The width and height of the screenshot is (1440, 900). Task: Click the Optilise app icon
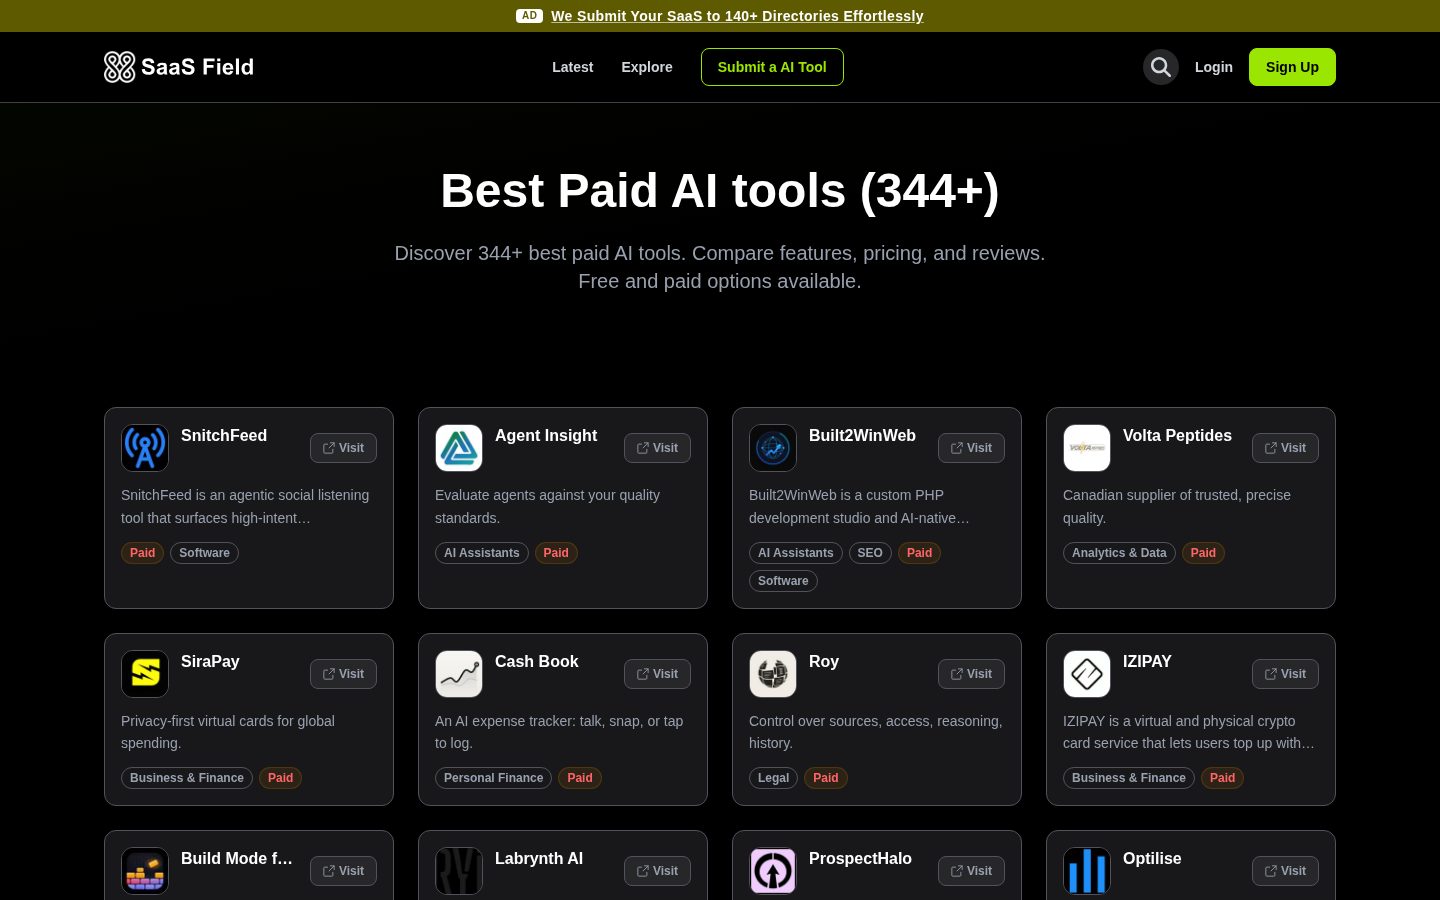1087,871
